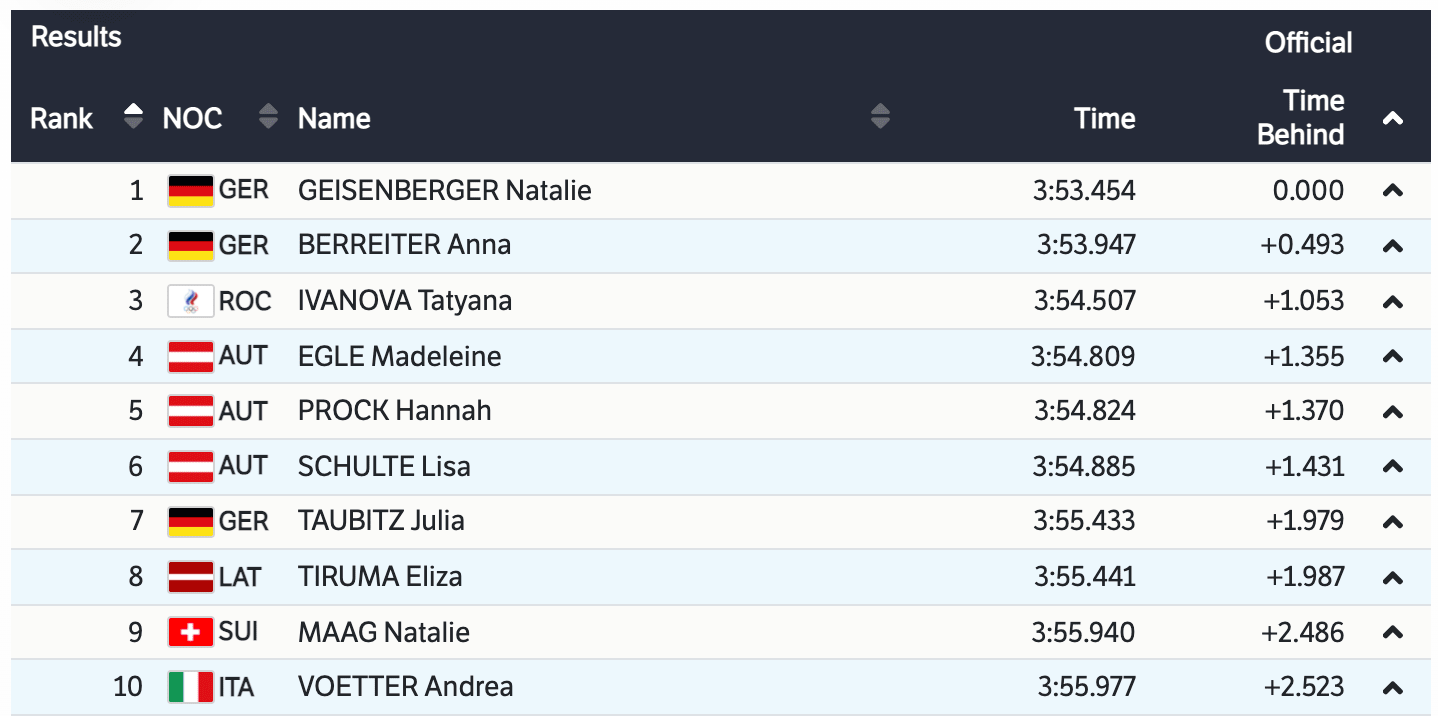Click the Germany flag beside GEISENBERGER Natalie

190,190
